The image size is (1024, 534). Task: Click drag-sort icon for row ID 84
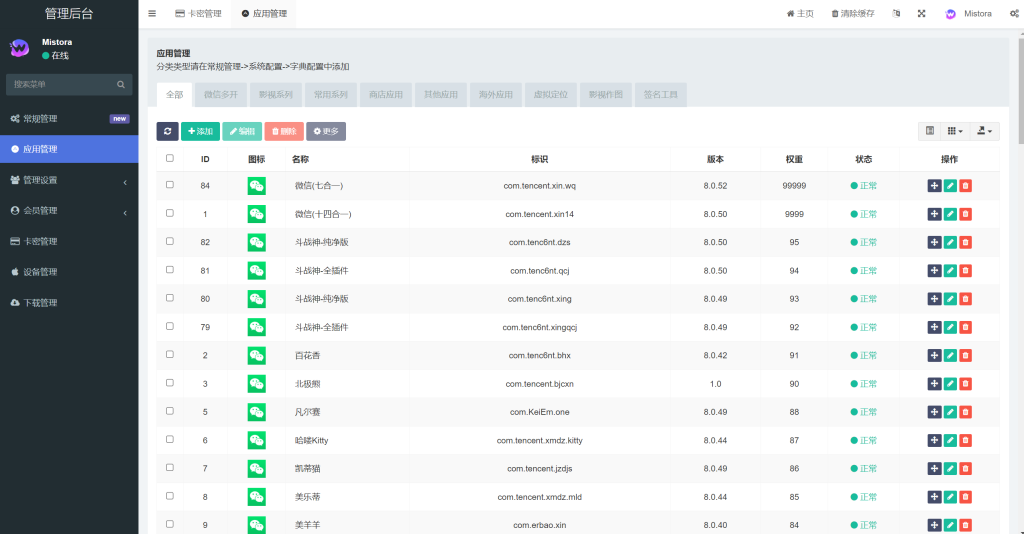pos(935,185)
